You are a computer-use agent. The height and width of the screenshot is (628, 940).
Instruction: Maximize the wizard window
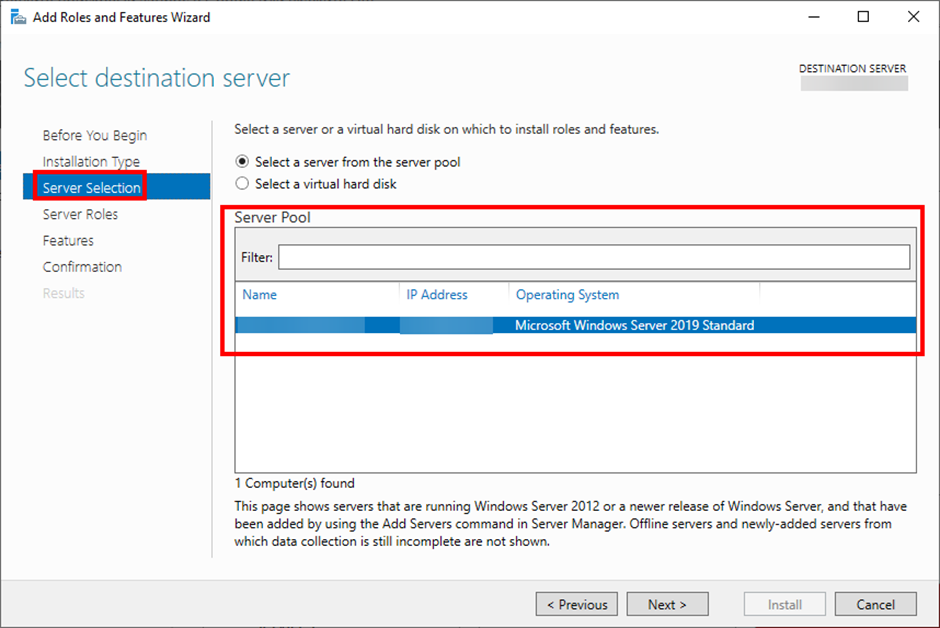click(x=863, y=17)
